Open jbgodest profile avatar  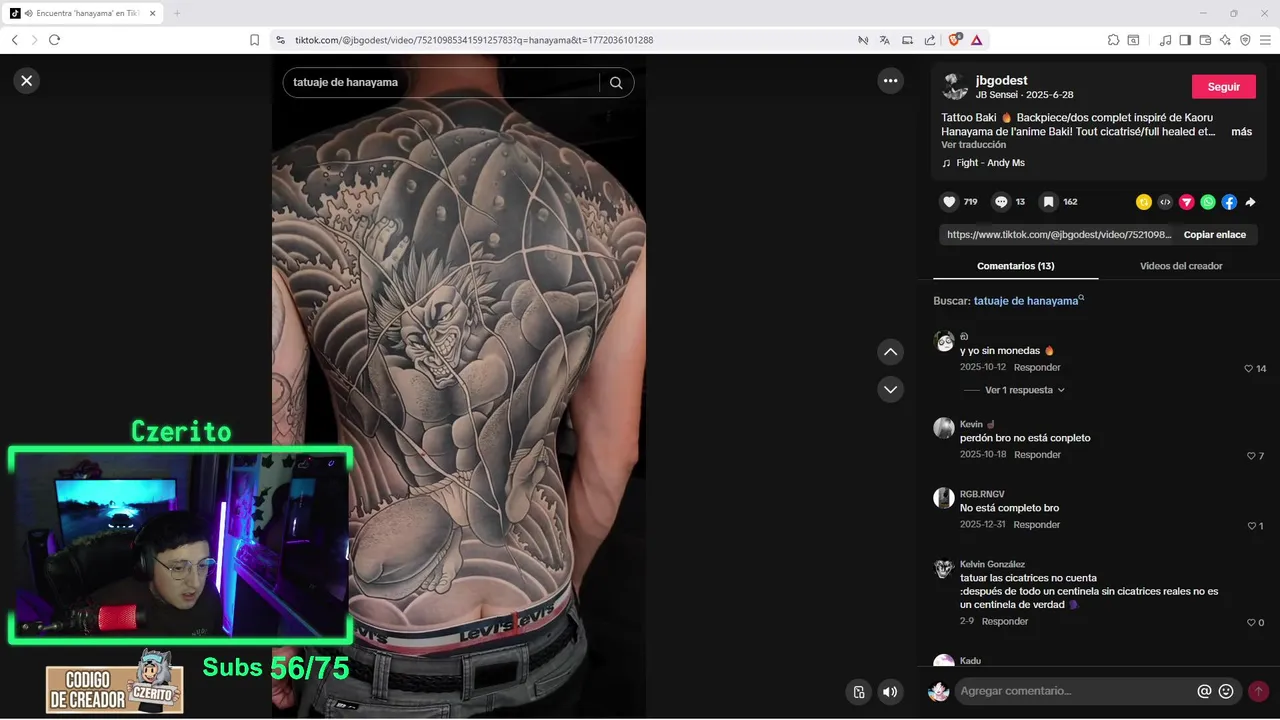955,87
